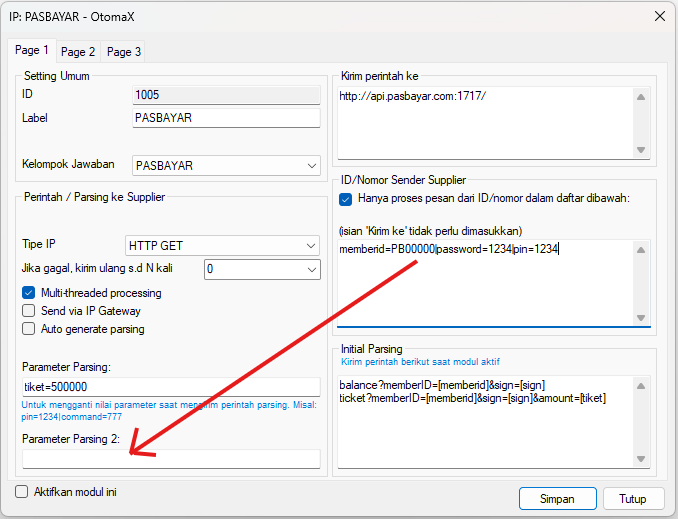The width and height of the screenshot is (678, 519).
Task: Click the 'Untuk mengganti nilai parameter' hint text
Action: click(169, 411)
